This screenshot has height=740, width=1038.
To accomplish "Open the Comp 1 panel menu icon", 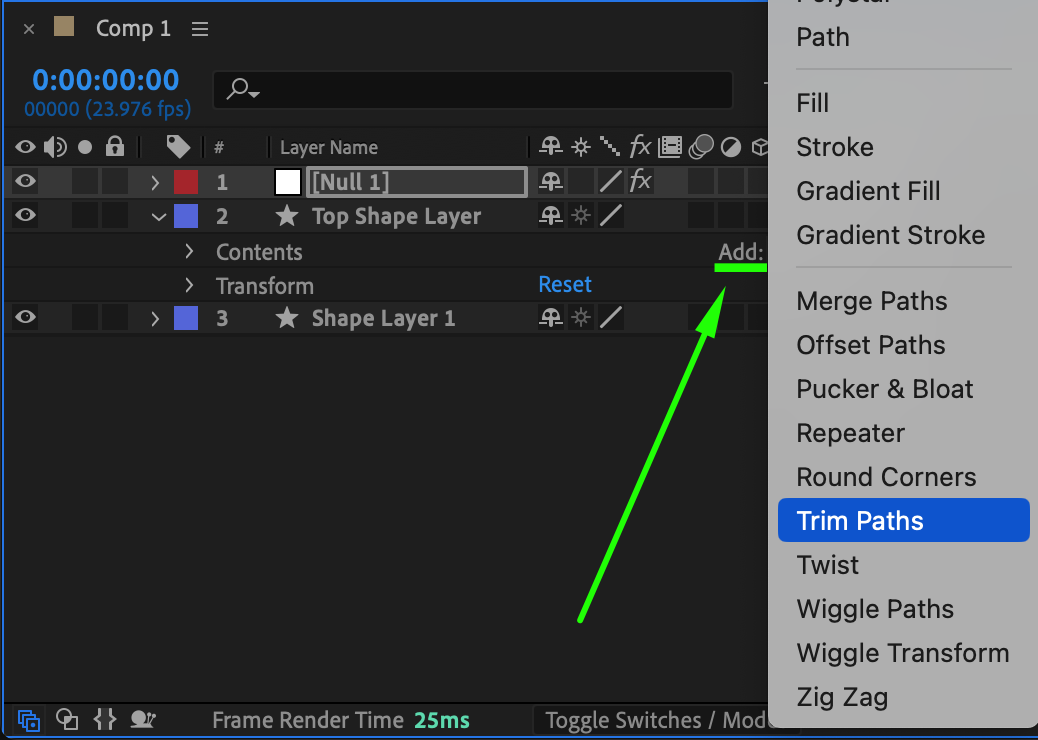I will coord(200,29).
